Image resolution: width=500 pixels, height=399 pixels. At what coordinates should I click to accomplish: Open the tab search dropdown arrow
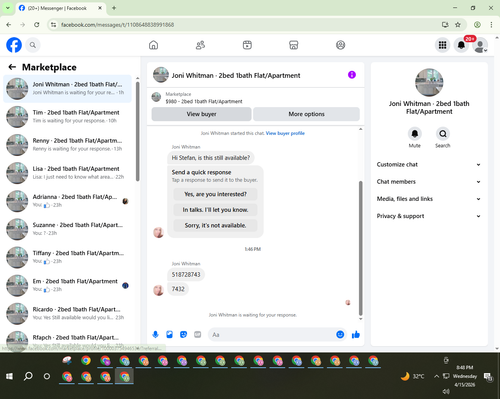coord(8,8)
